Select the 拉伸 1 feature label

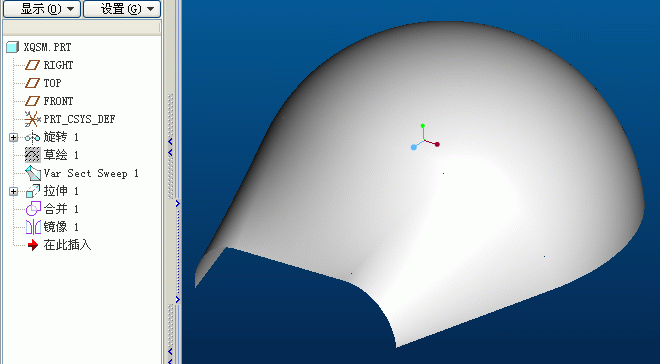tap(61, 191)
